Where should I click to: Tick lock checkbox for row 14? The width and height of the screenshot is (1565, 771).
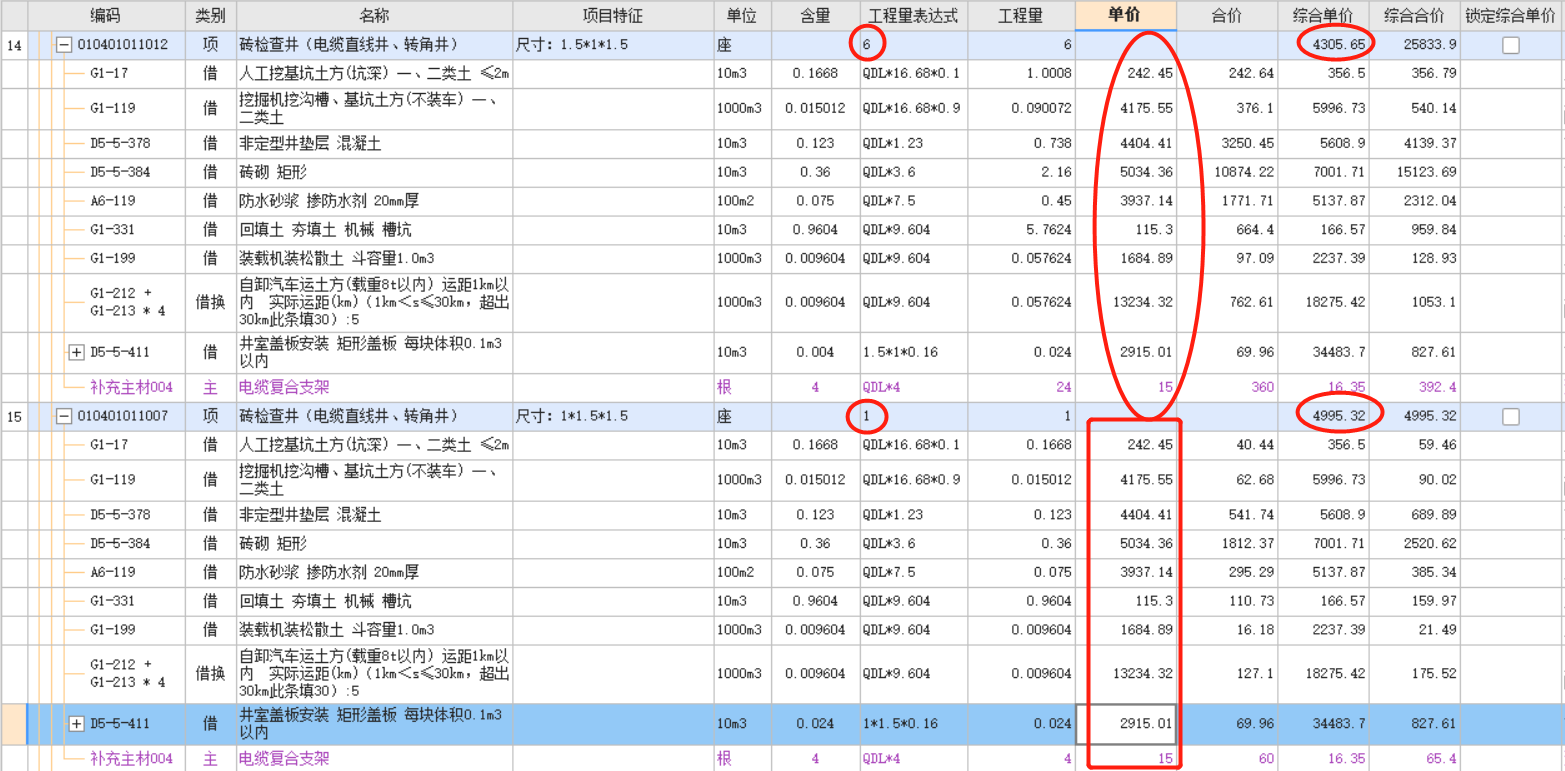point(1511,45)
